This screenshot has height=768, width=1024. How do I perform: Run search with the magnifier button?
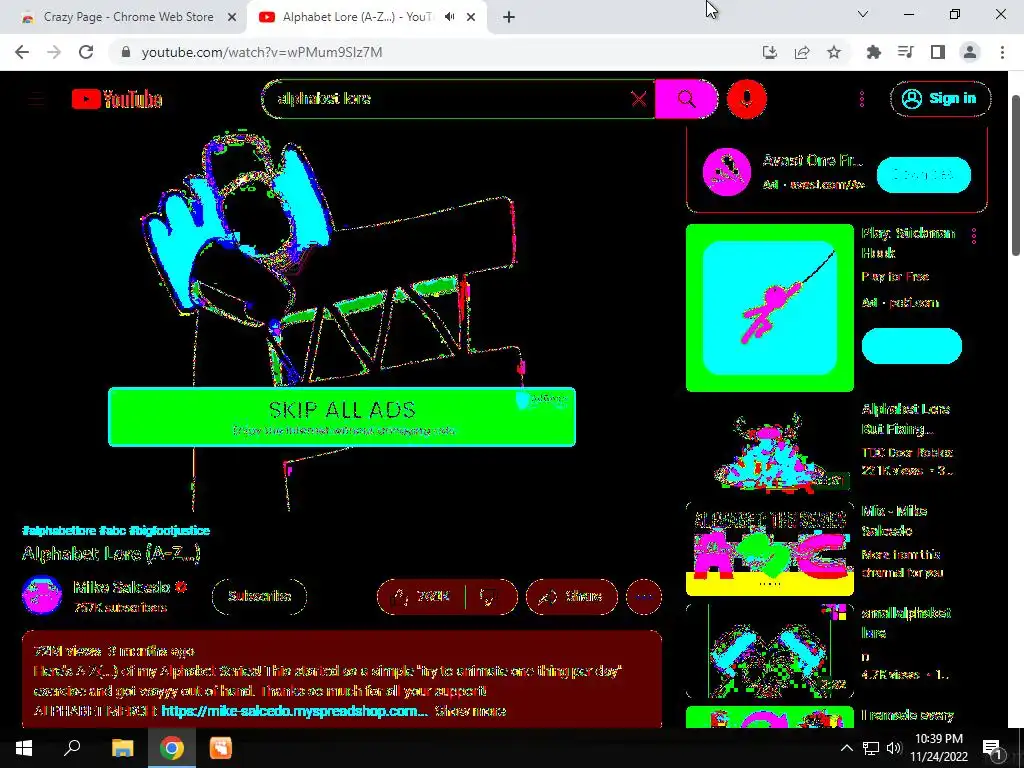pyautogui.click(x=686, y=99)
